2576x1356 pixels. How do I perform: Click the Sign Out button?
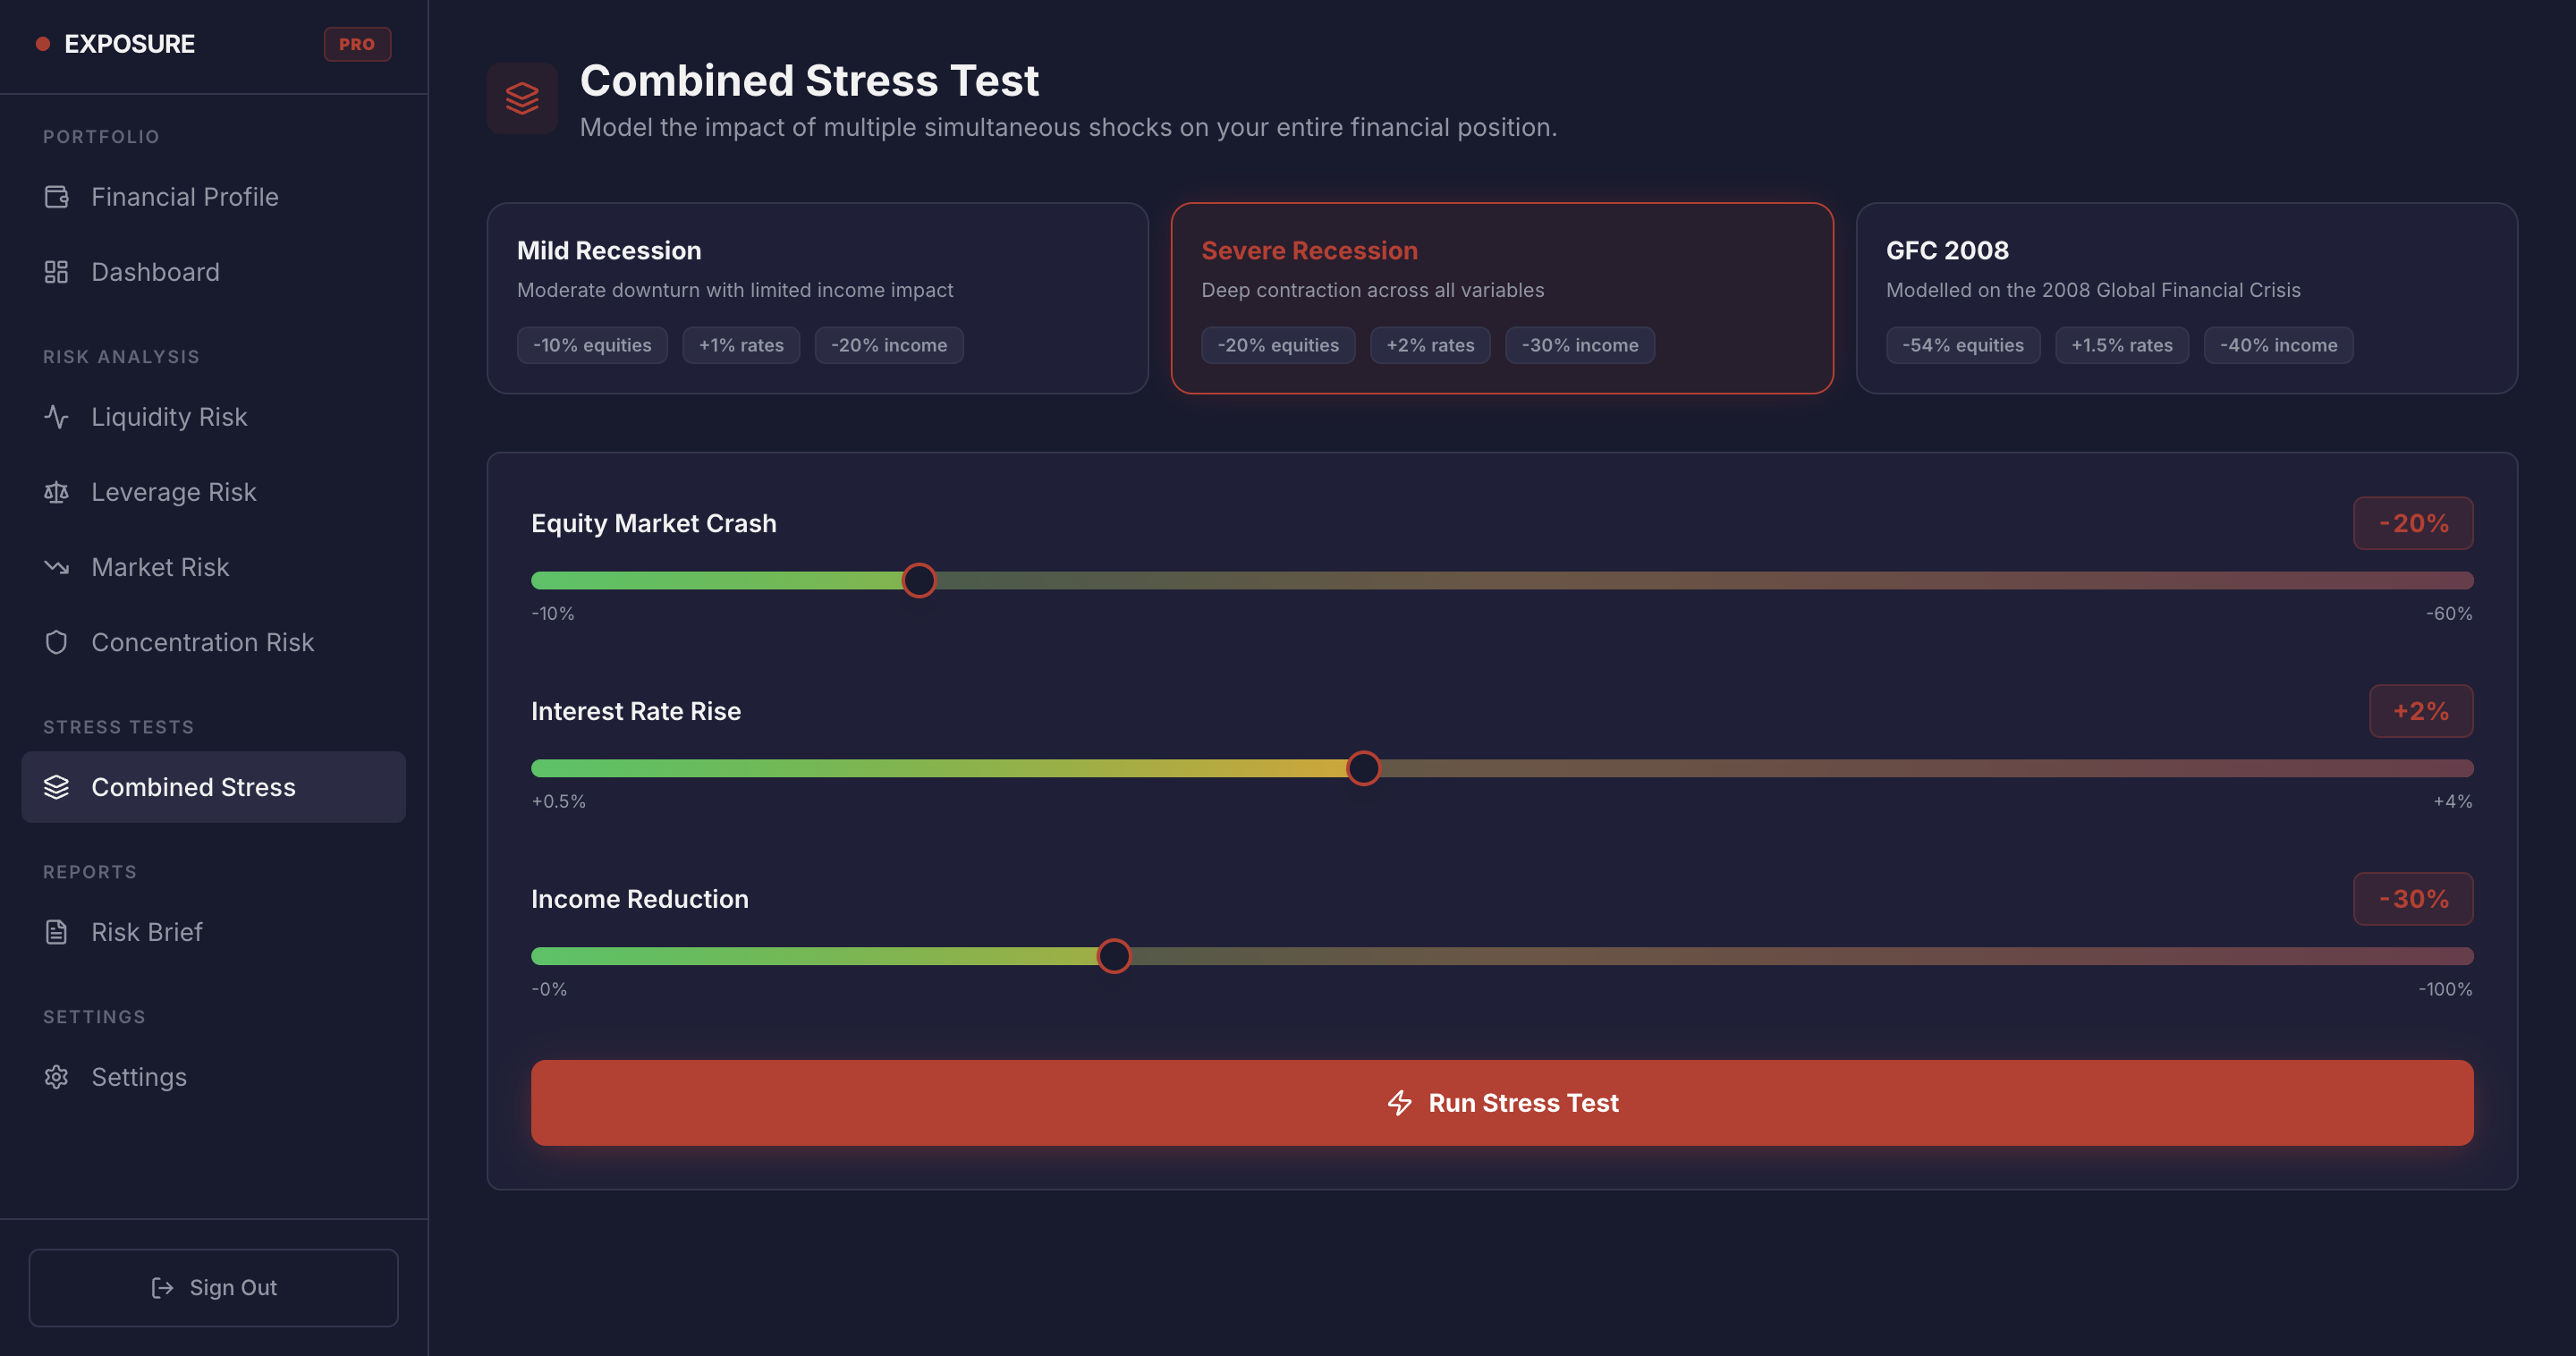point(213,1287)
